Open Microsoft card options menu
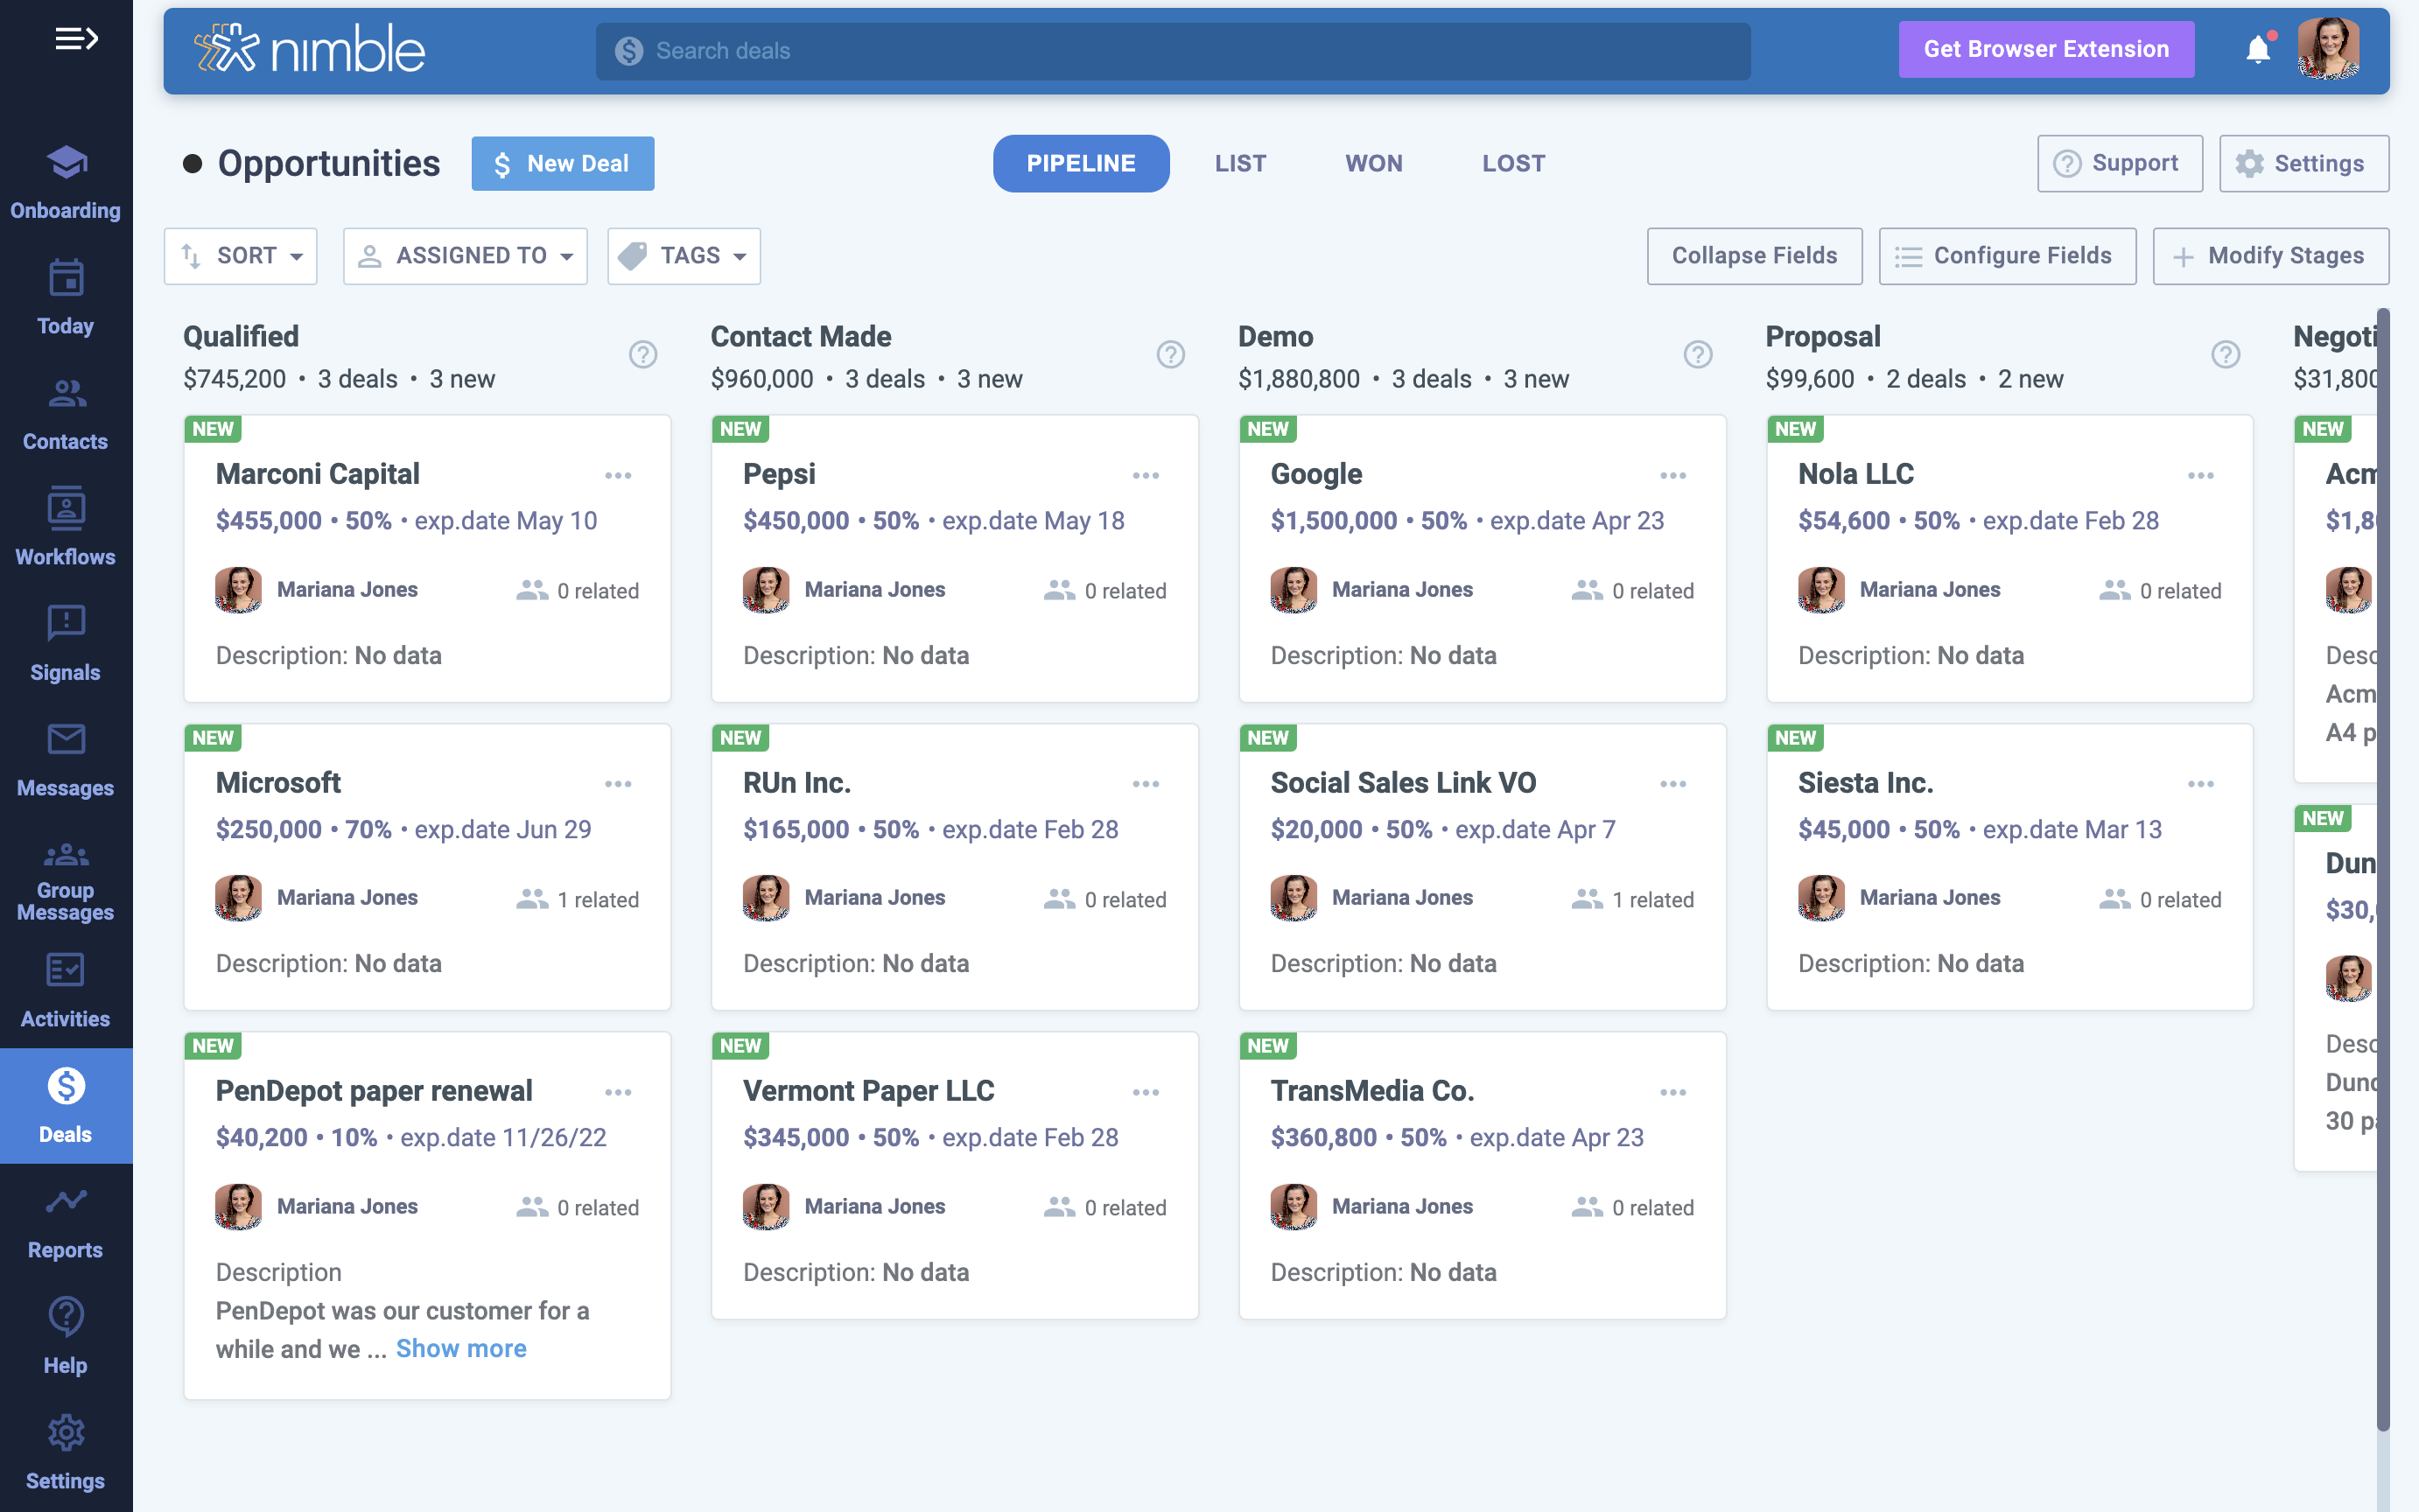The image size is (2419, 1512). (x=618, y=784)
